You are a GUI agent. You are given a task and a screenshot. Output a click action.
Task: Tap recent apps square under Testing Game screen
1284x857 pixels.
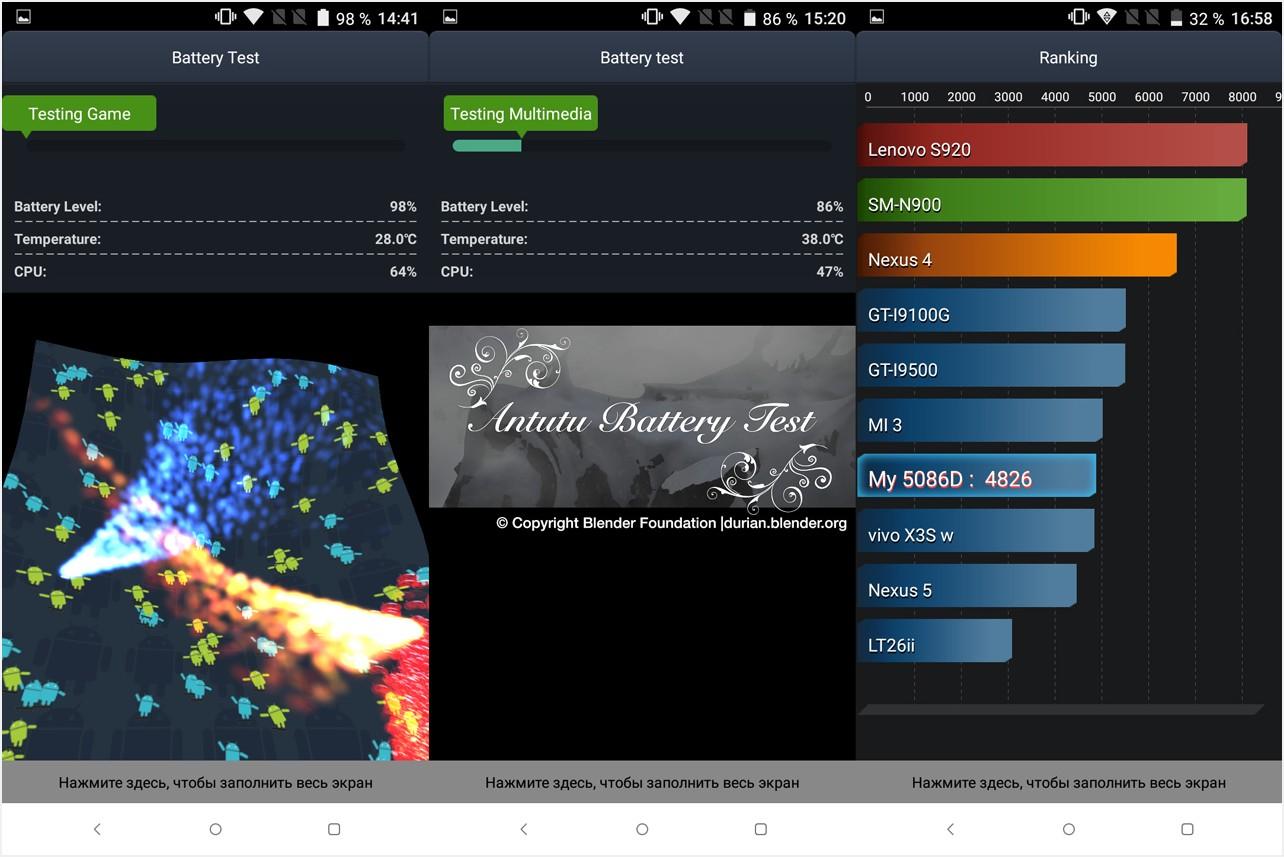coord(334,829)
